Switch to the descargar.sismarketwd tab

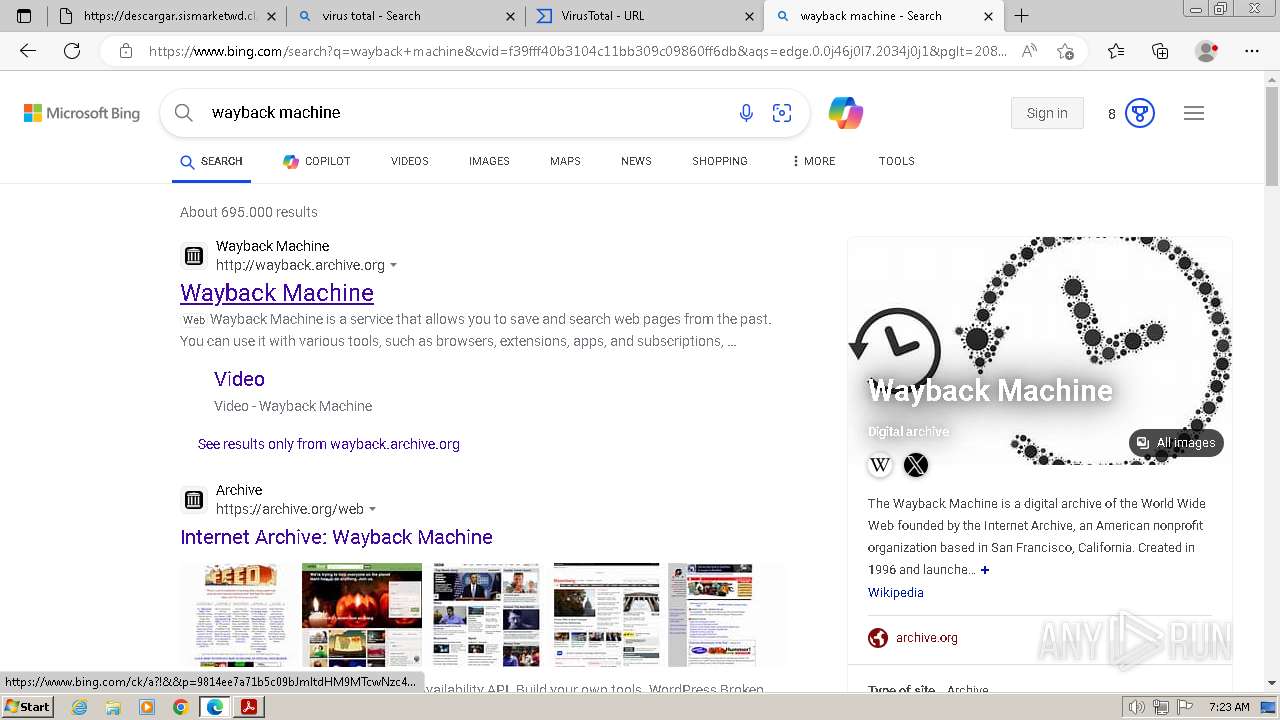coord(168,16)
